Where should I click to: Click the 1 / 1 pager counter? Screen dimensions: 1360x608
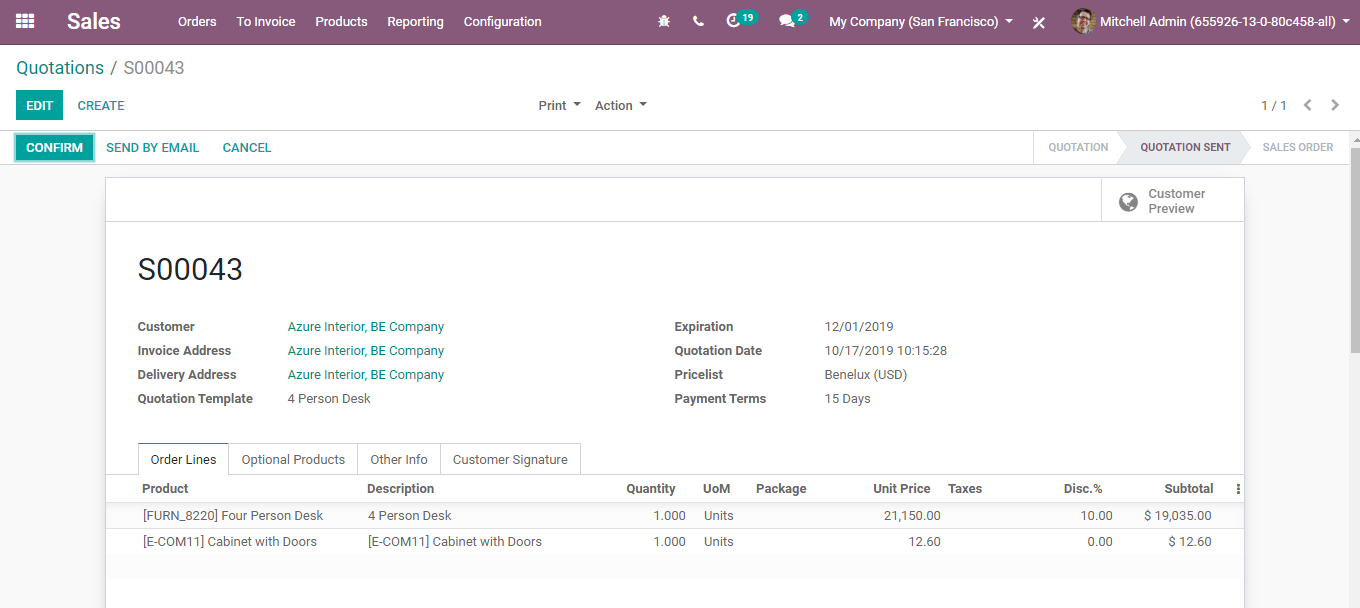tap(1274, 105)
